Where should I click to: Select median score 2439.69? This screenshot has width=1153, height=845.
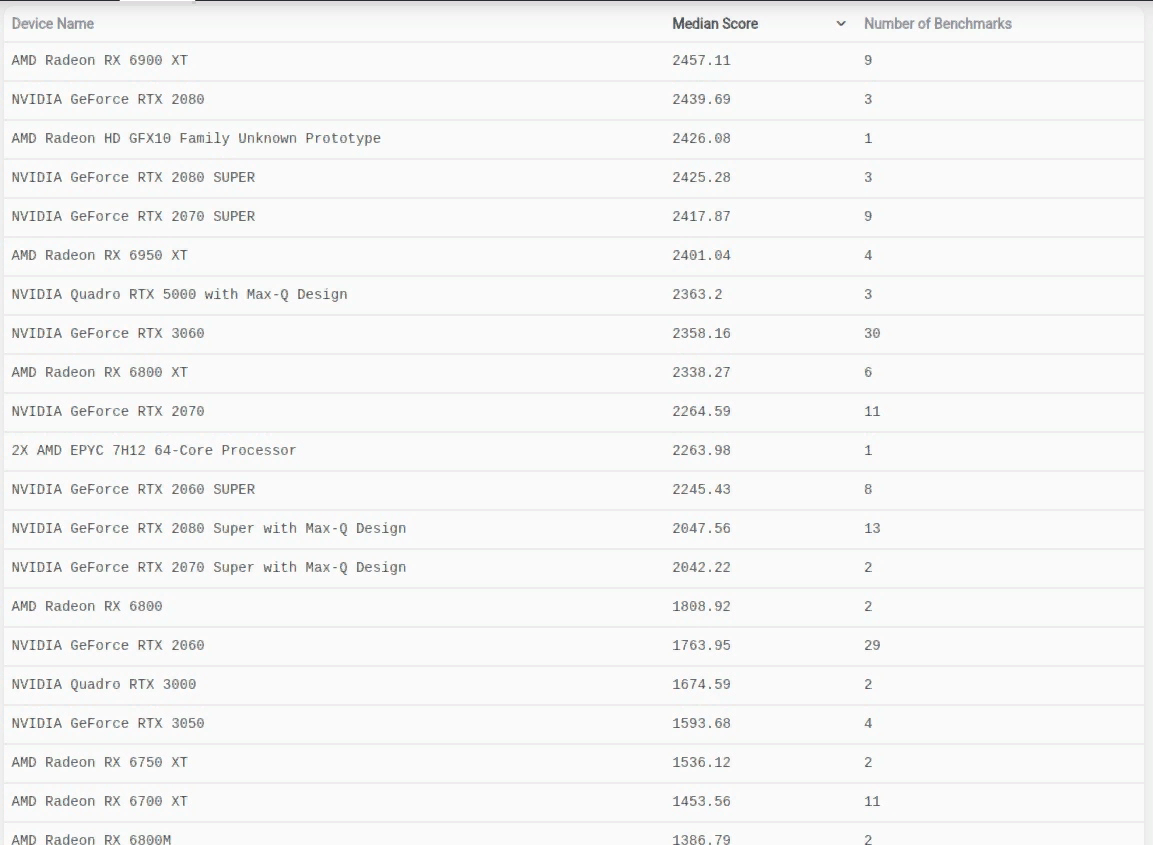702,99
